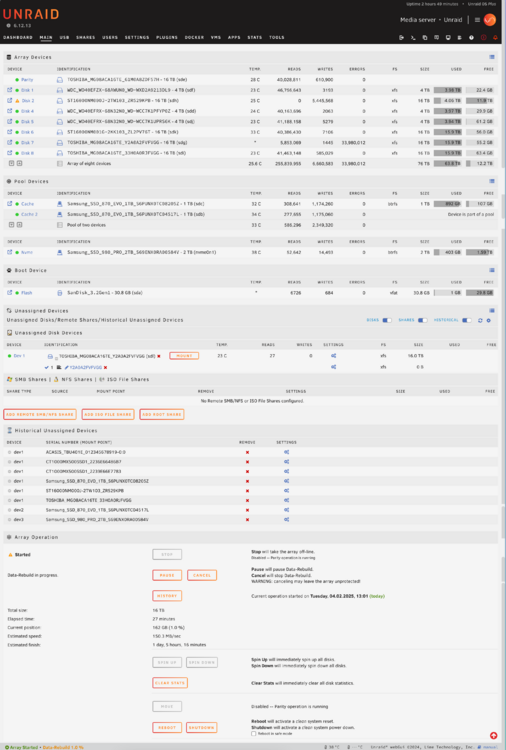Click Add Root Share button

tap(162, 414)
